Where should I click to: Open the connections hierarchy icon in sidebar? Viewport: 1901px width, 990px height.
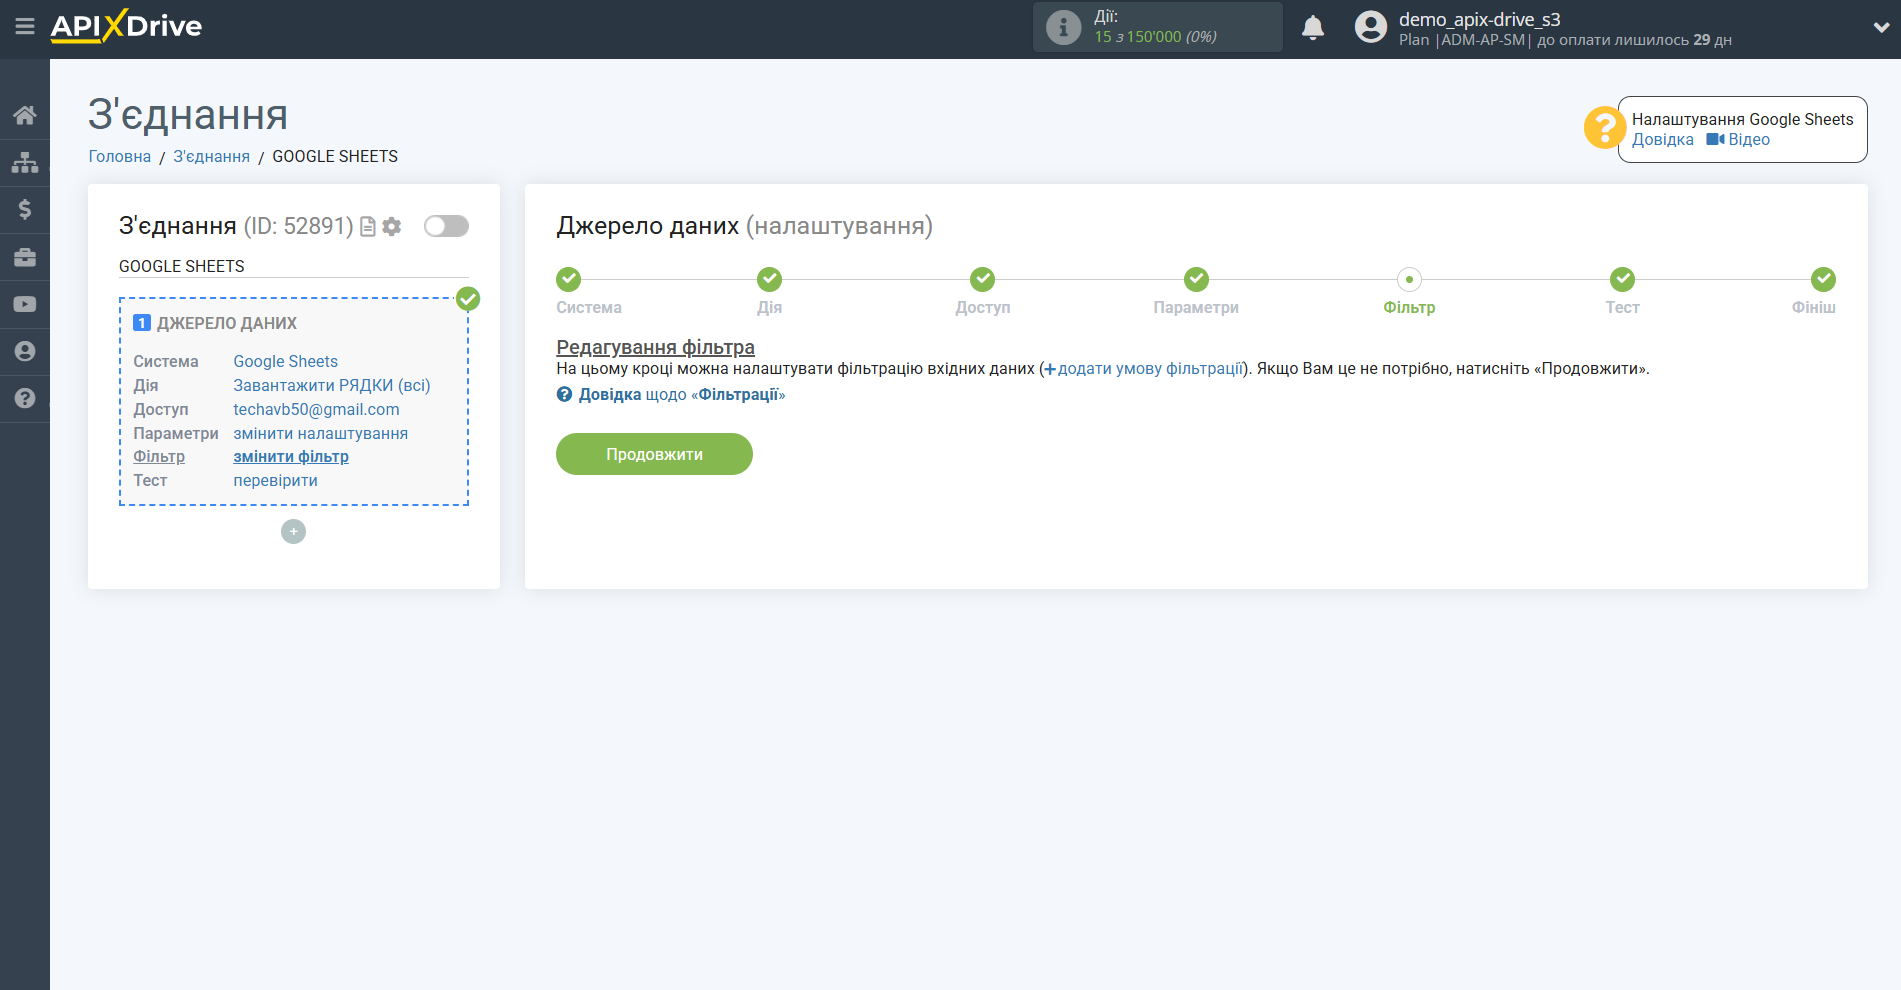[x=25, y=161]
